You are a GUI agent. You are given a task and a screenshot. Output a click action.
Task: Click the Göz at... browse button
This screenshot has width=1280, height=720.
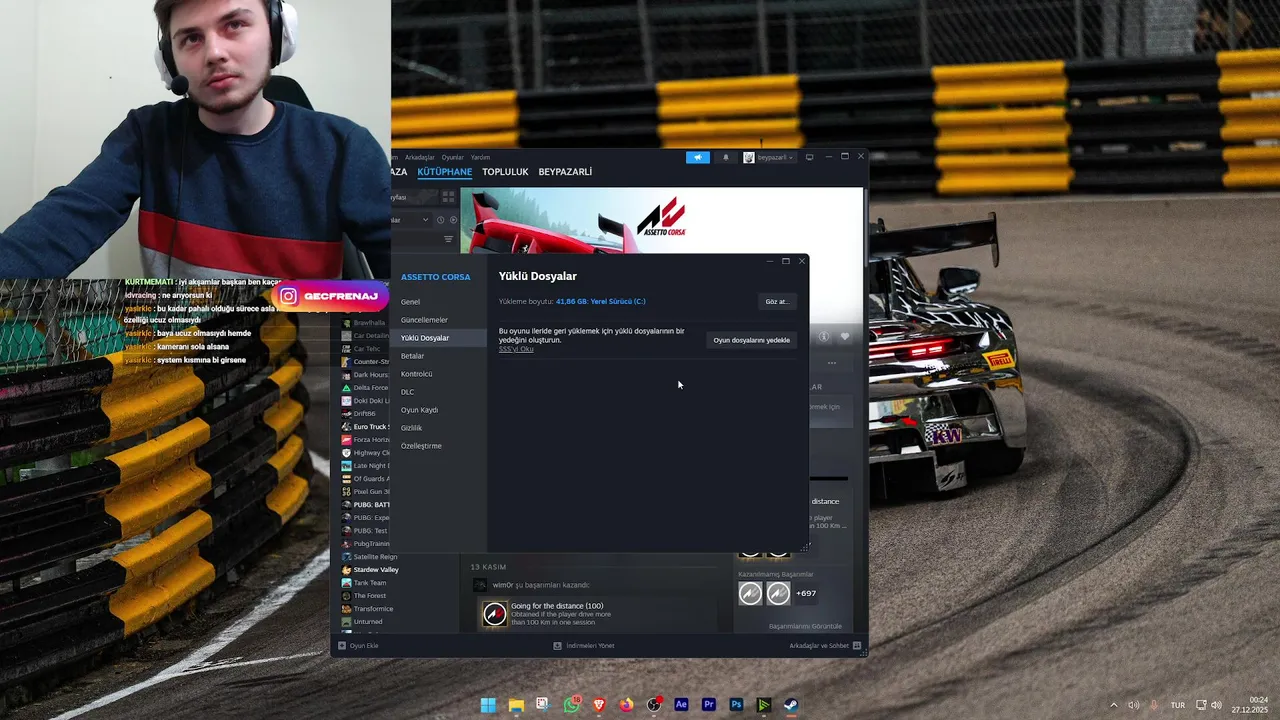tap(777, 301)
